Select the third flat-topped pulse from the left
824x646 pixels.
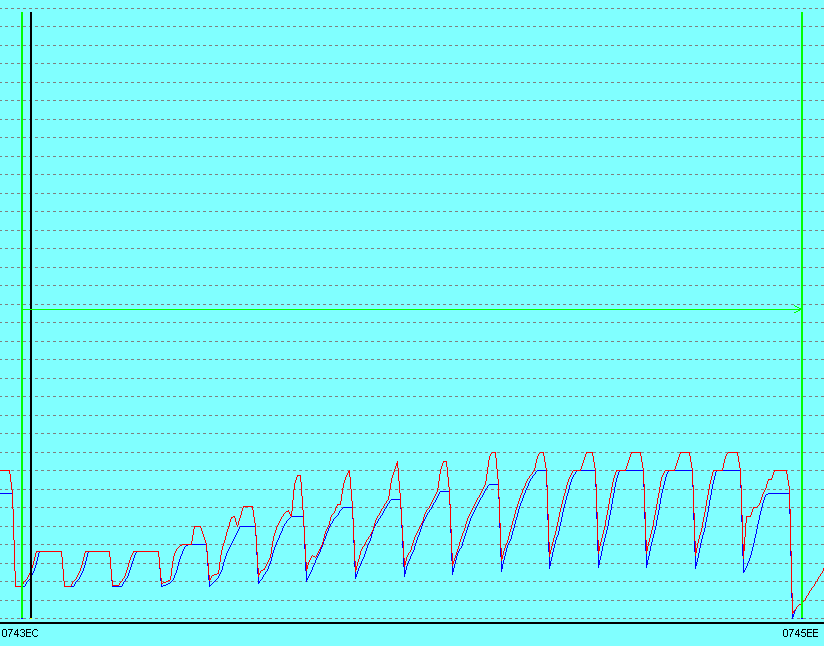click(147, 552)
